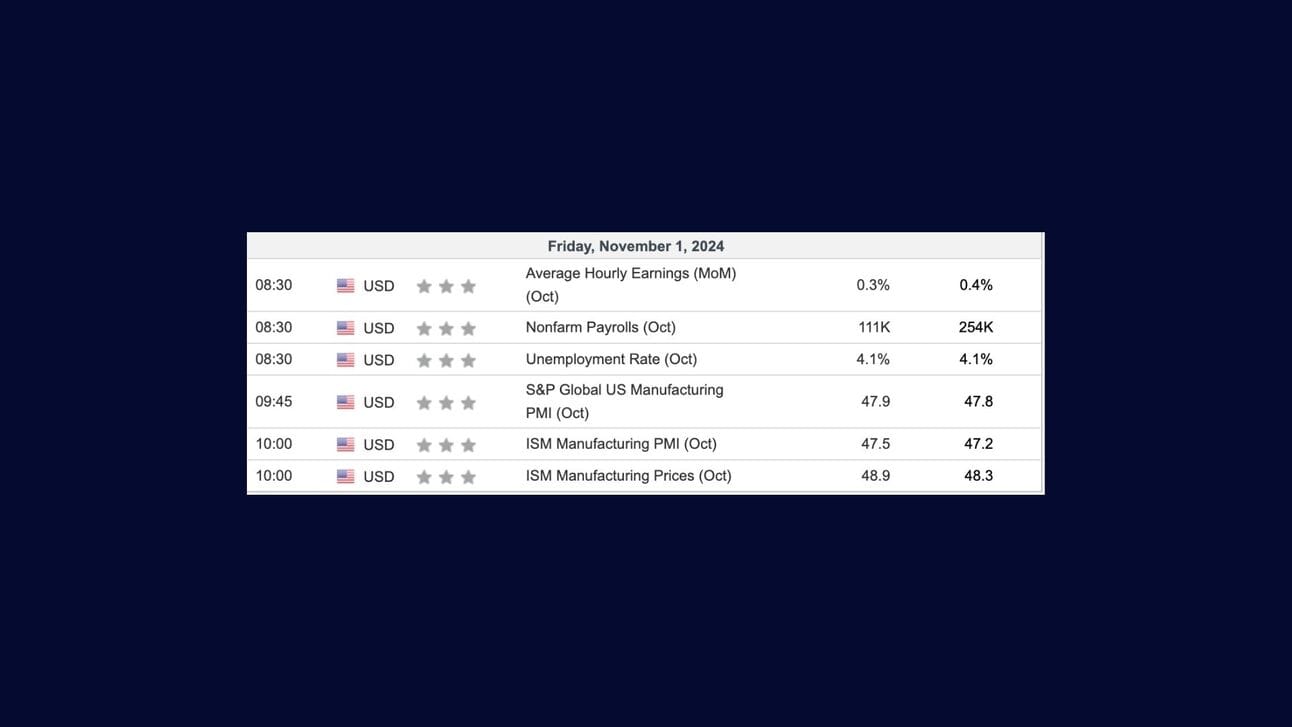Screen dimensions: 1292x727
Task: Click the Friday, November 1, 2024 header
Action: pos(636,246)
